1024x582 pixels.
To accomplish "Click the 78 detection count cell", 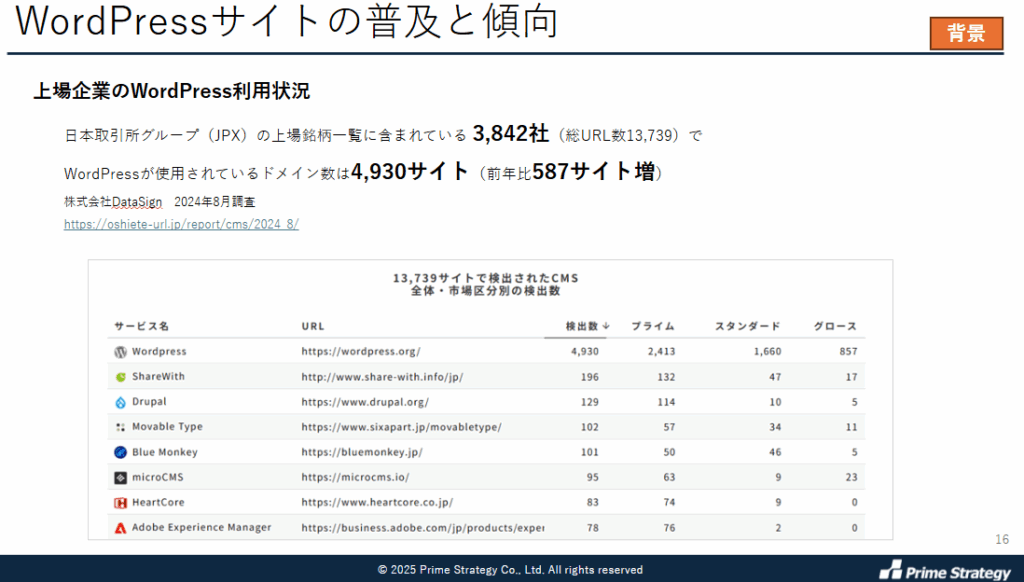I will 592,528.
